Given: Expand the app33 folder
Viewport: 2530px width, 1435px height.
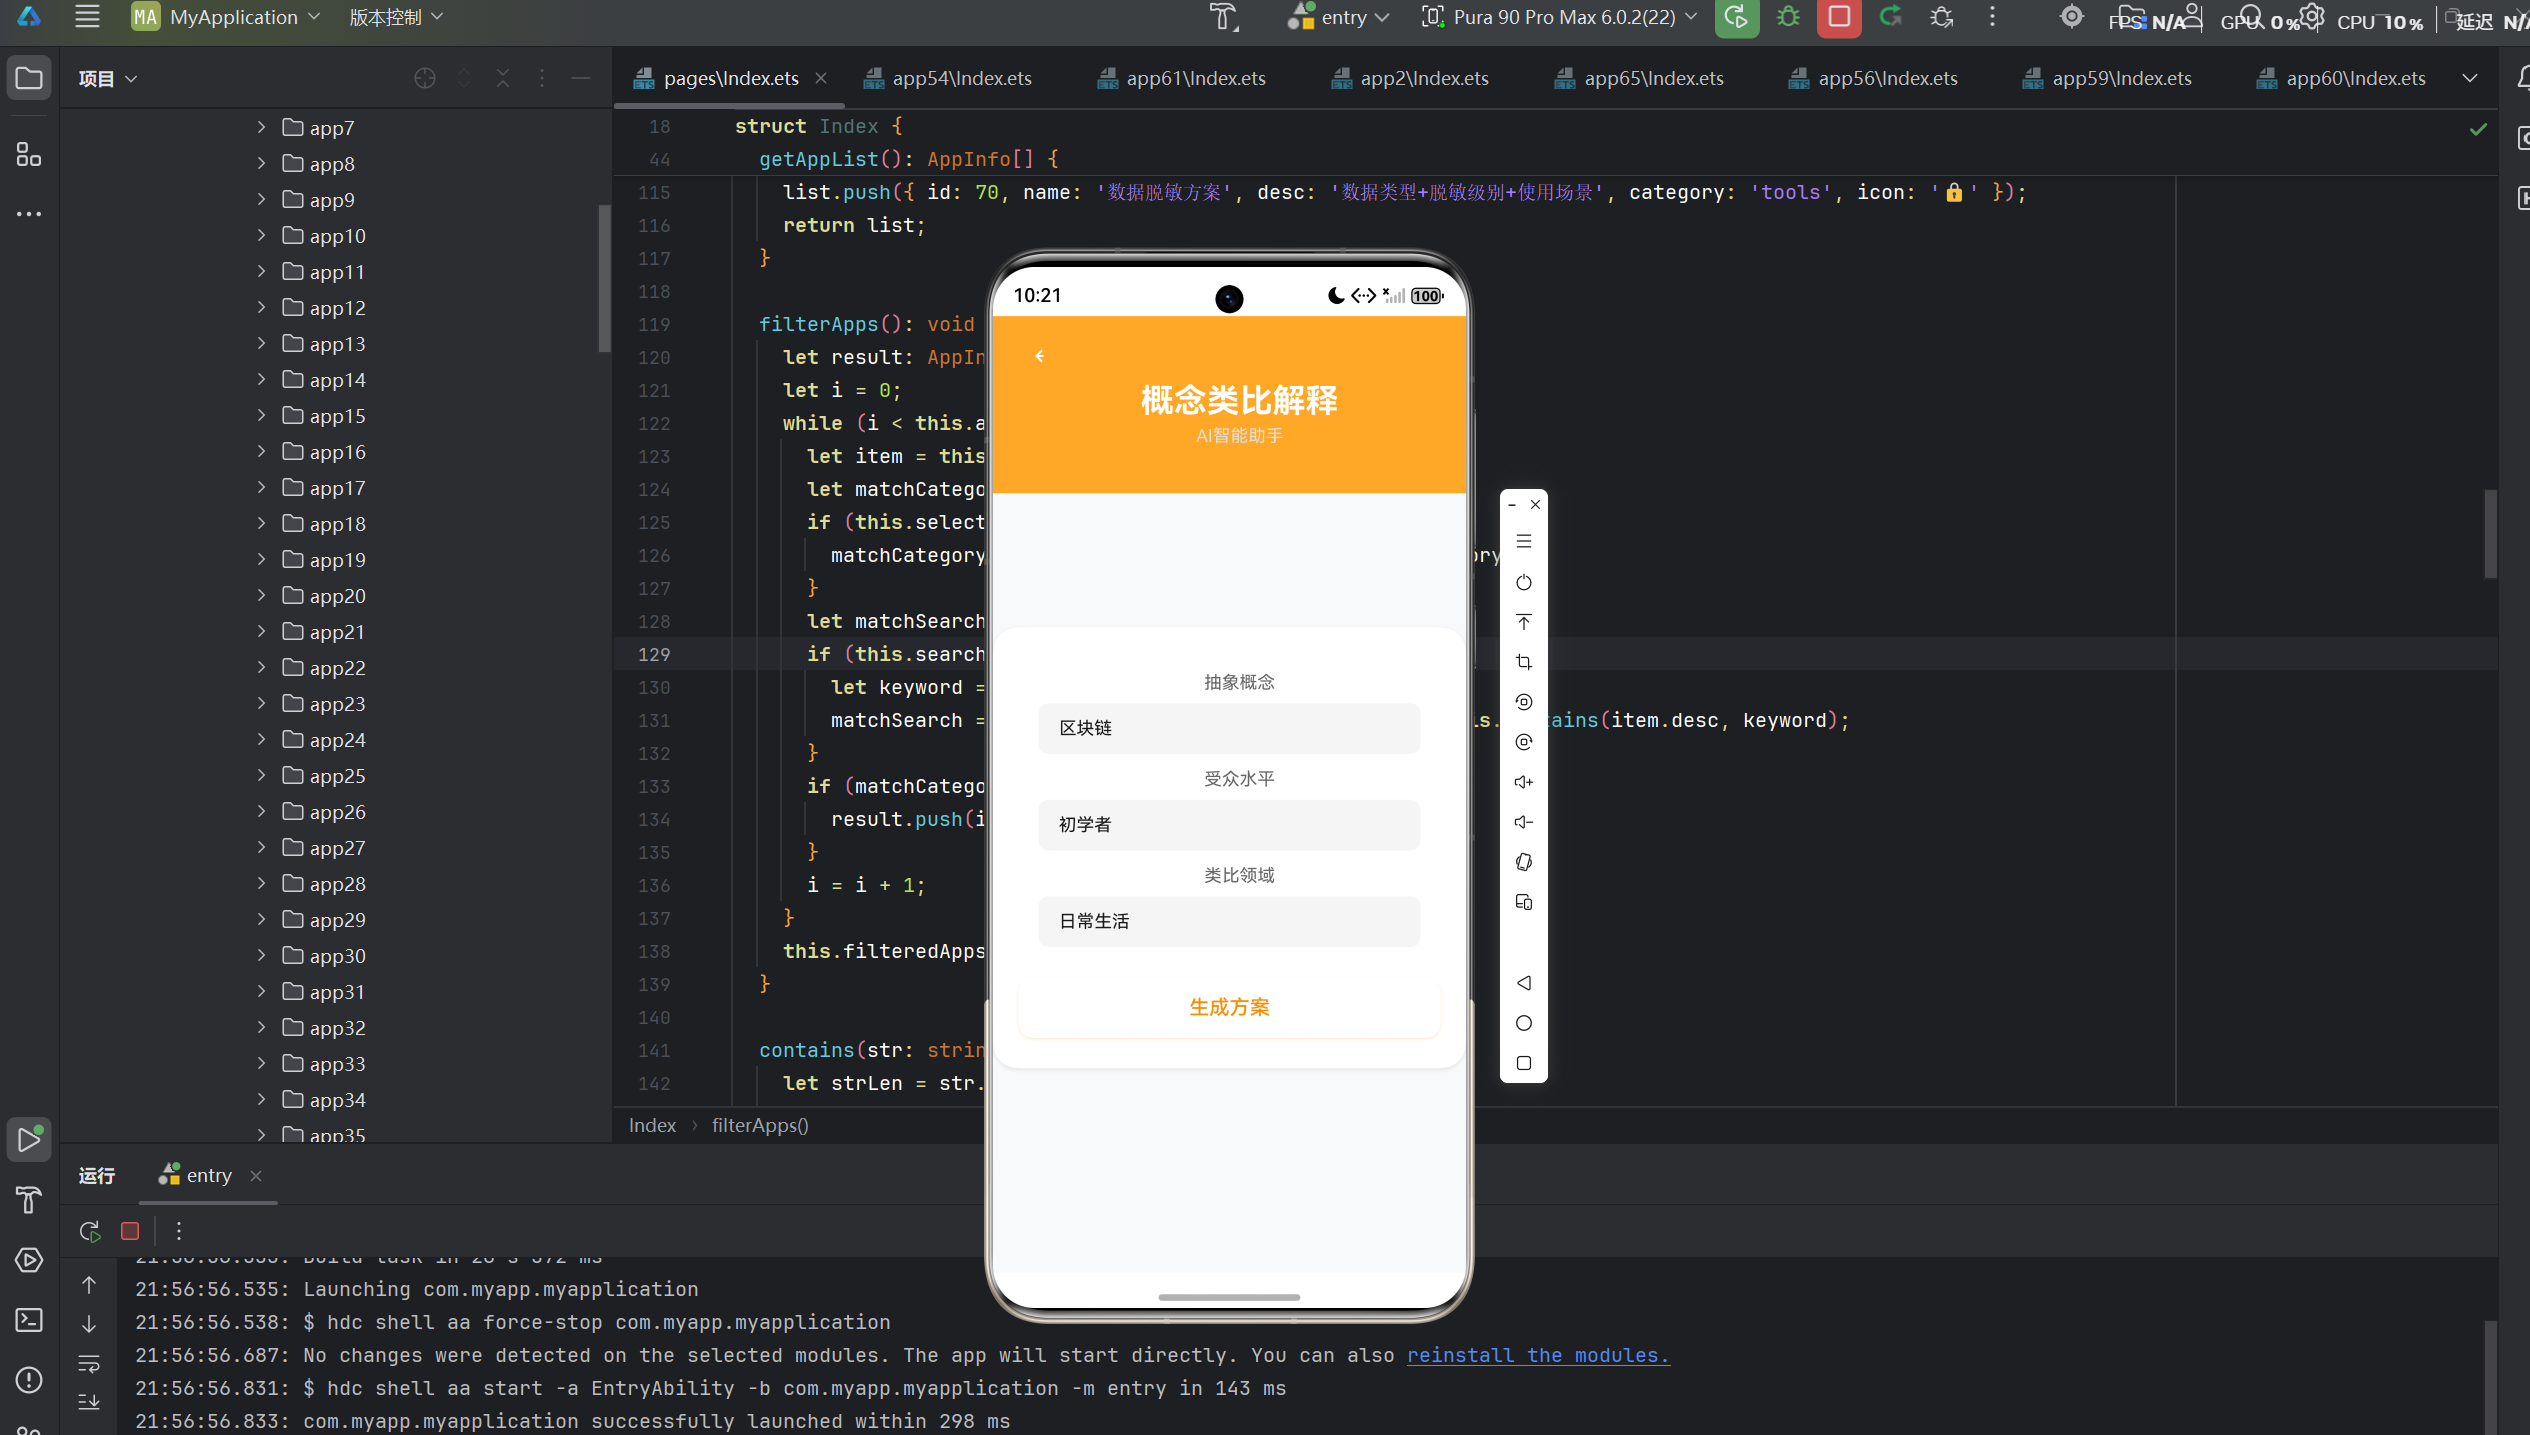Looking at the screenshot, I should pyautogui.click(x=261, y=1063).
